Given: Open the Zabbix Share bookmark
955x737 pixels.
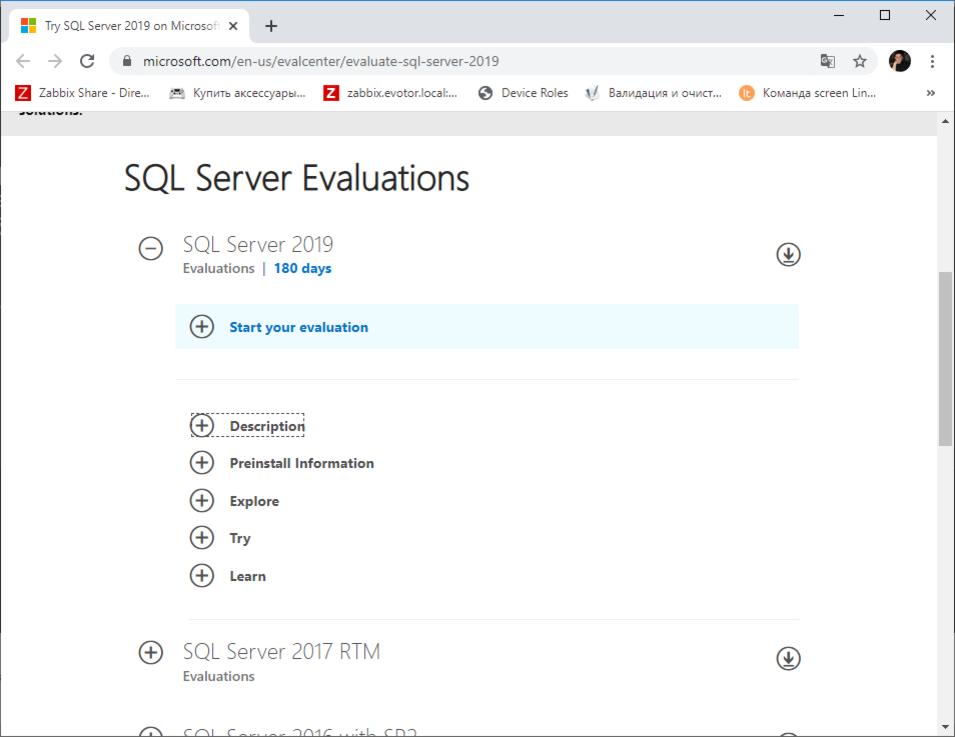Looking at the screenshot, I should (x=82, y=93).
